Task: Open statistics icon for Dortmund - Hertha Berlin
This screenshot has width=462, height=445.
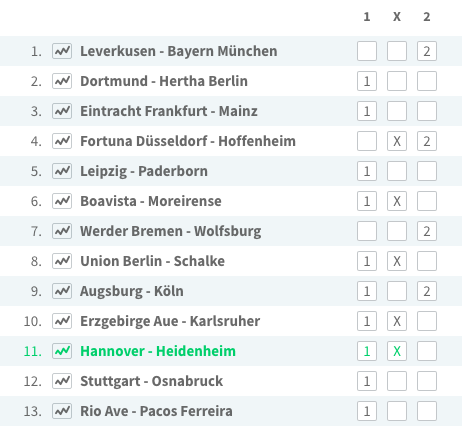Action: 62,81
